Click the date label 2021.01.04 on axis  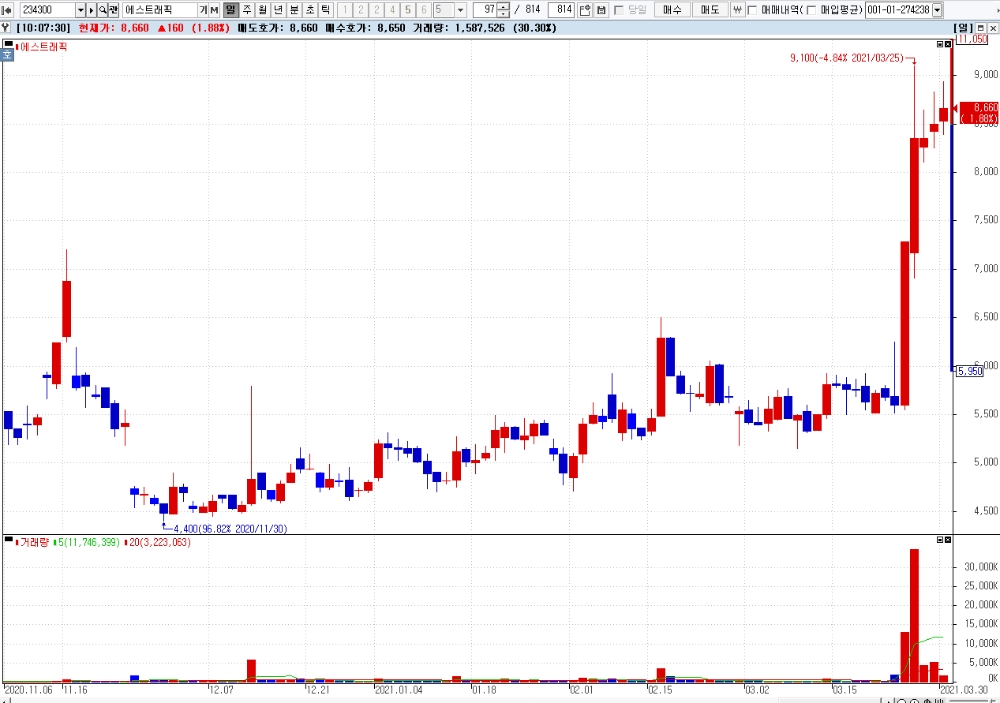pos(399,690)
